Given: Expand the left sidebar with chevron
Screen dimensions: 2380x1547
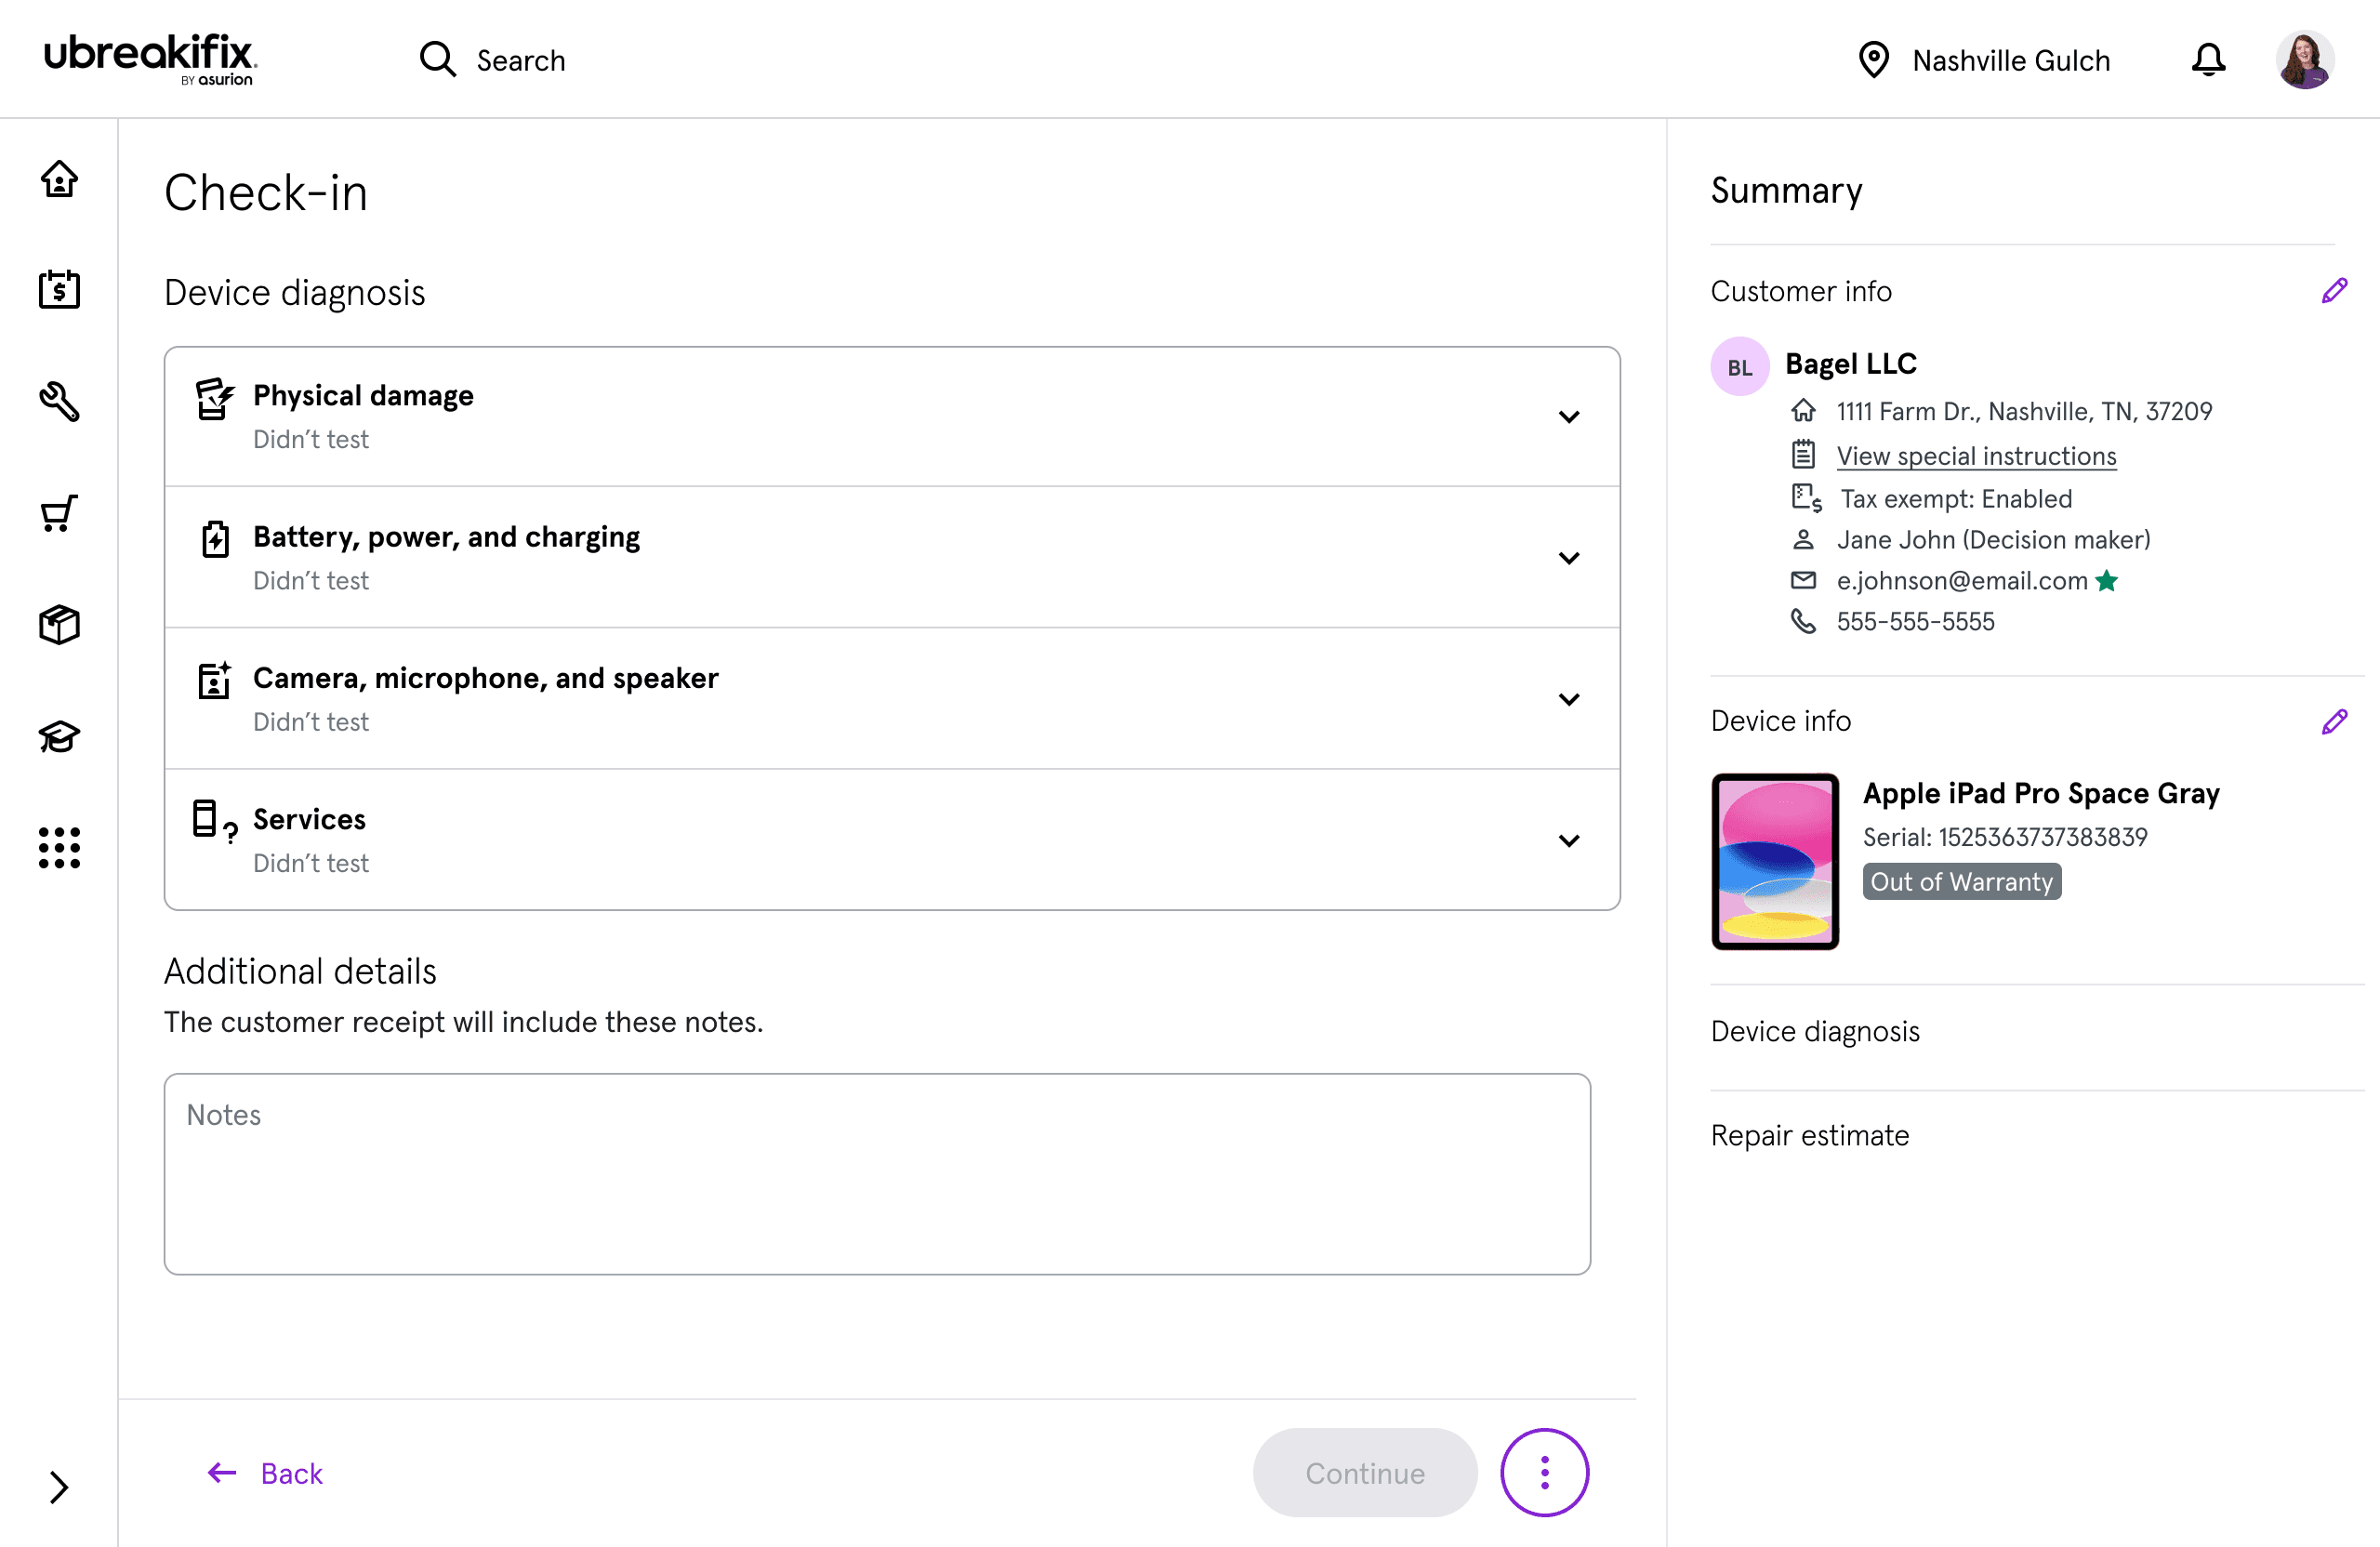Looking at the screenshot, I should [59, 1487].
